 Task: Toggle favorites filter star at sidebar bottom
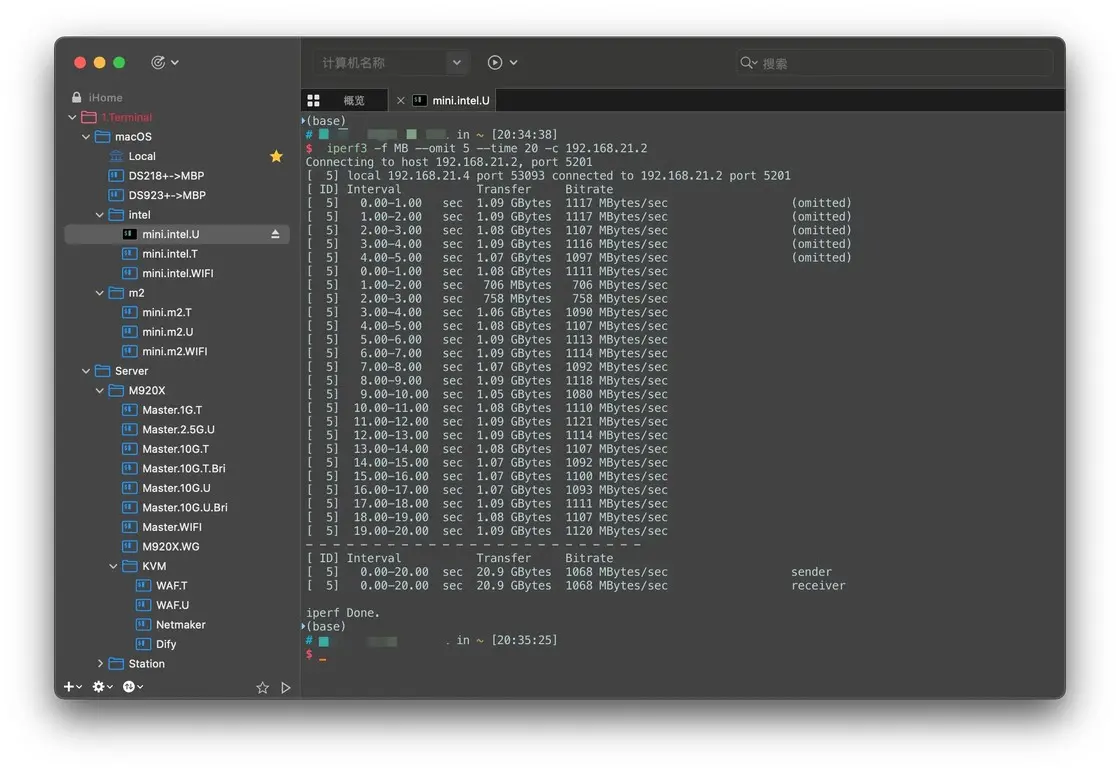point(262,687)
